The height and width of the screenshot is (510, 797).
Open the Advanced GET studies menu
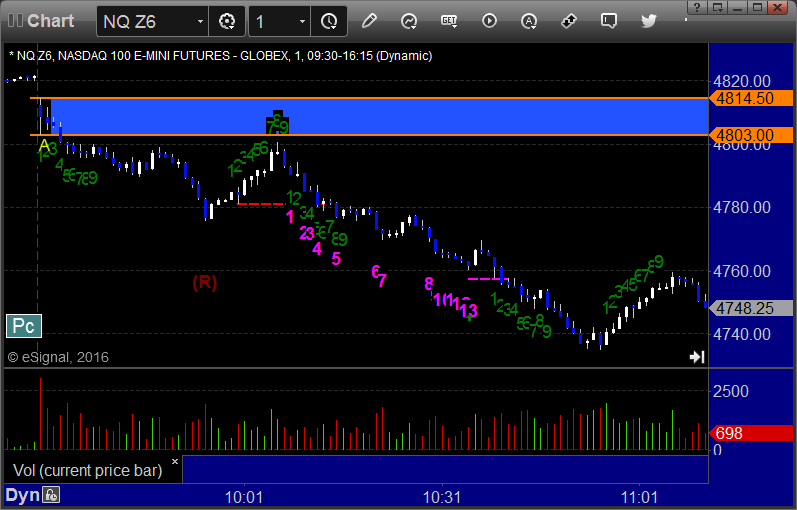[x=449, y=21]
